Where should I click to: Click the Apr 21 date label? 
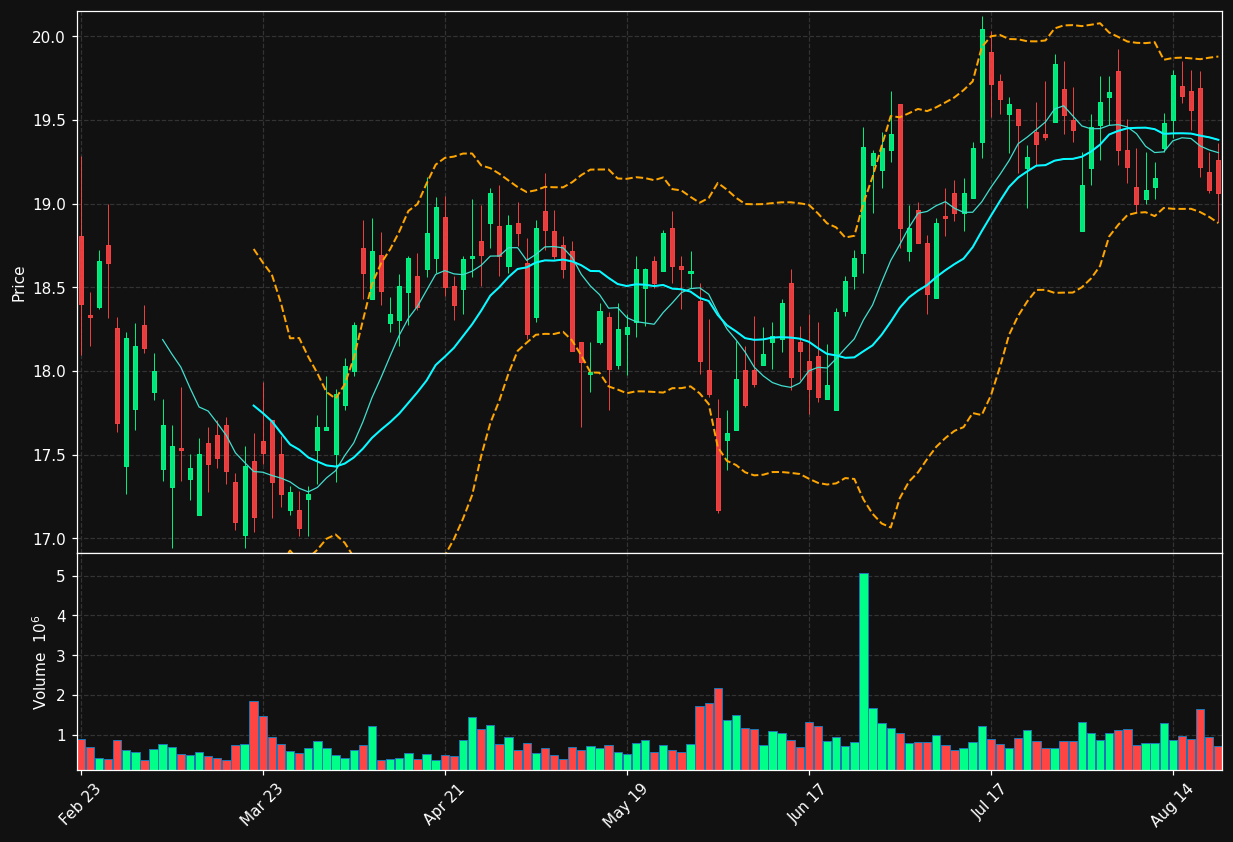[x=443, y=804]
